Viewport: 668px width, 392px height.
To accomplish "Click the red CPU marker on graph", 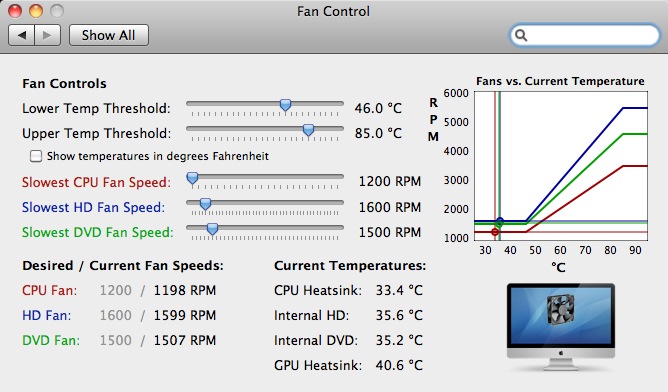I will click(x=495, y=232).
